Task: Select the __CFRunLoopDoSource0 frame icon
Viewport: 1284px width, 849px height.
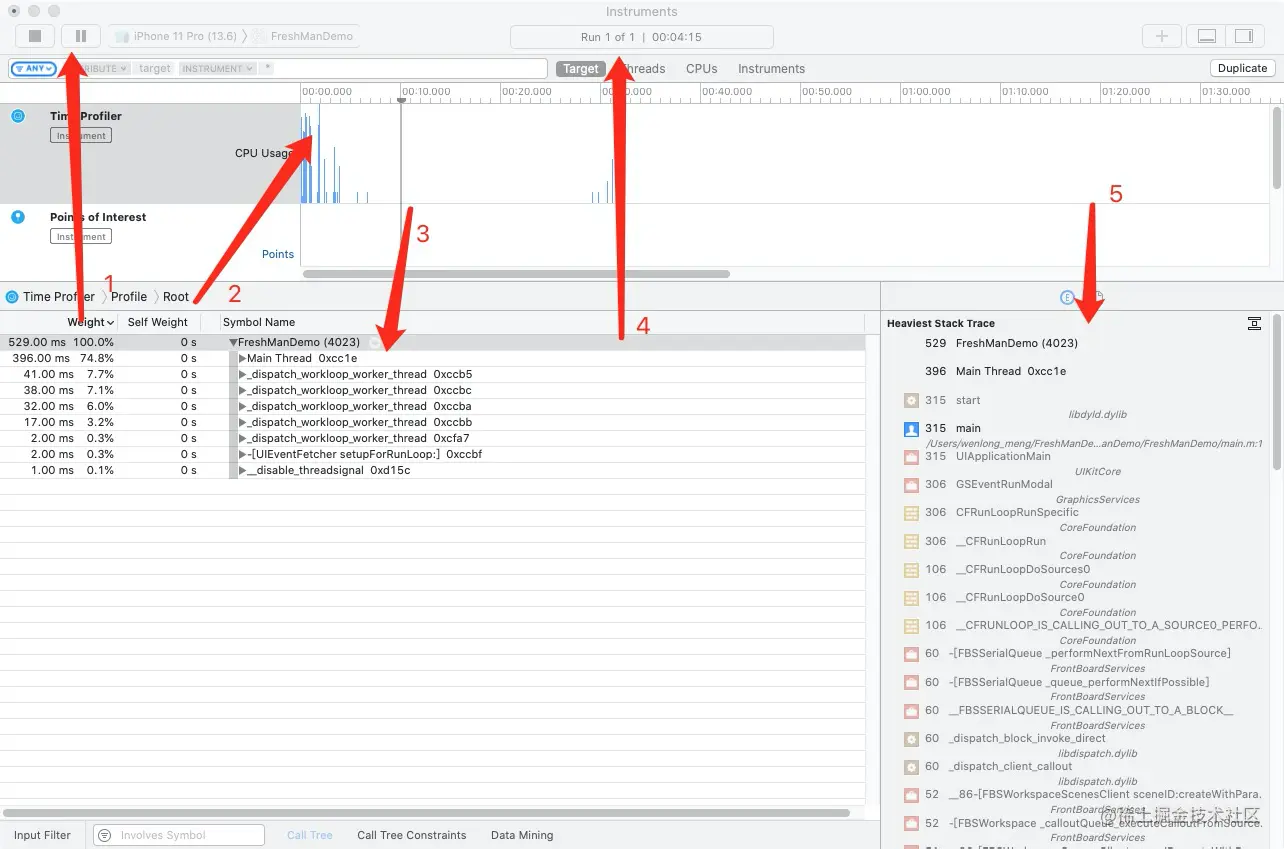Action: [x=911, y=597]
